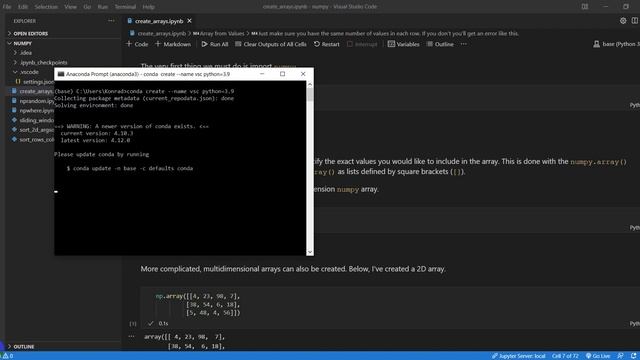Image resolution: width=640 pixels, height=360 pixels.
Task: Click Jupyter Server: local status item
Action: [518, 356]
